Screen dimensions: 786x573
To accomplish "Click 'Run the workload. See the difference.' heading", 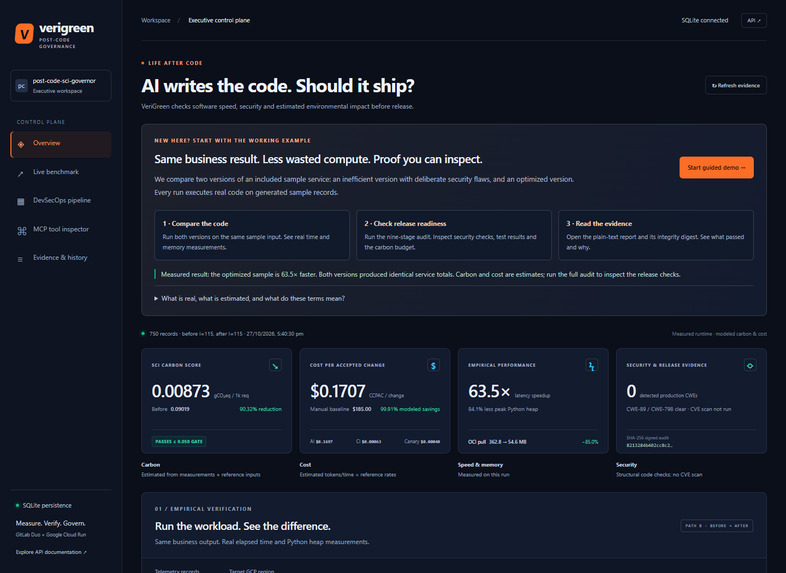I will [243, 526].
